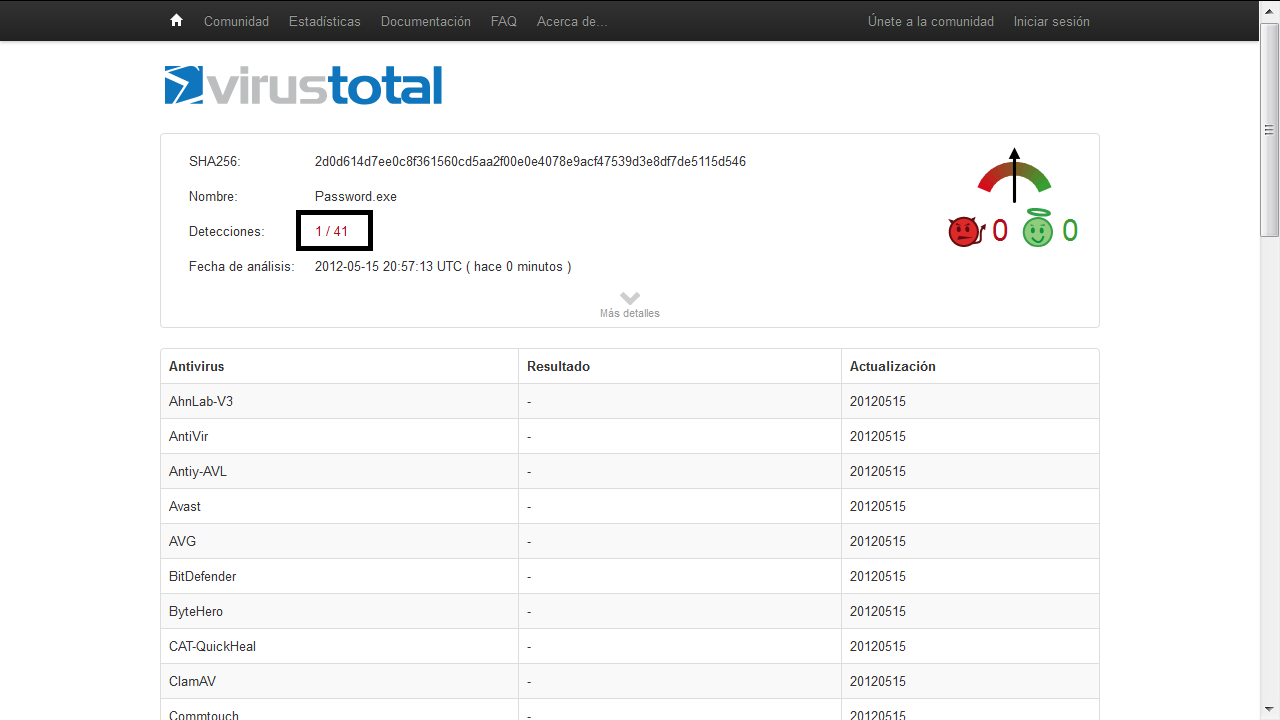Open the Documentación page

tap(426, 21)
